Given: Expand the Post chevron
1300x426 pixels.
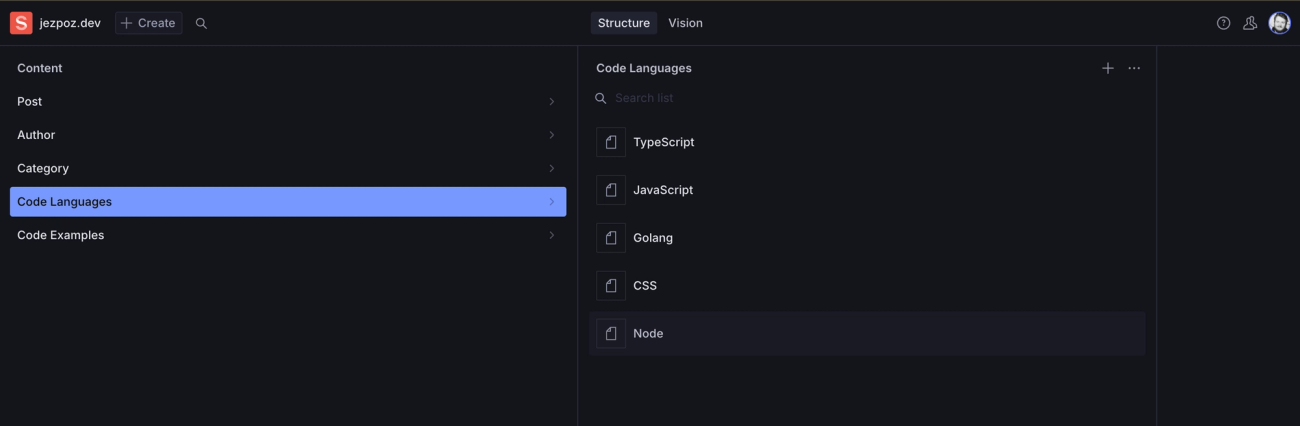Looking at the screenshot, I should point(551,102).
